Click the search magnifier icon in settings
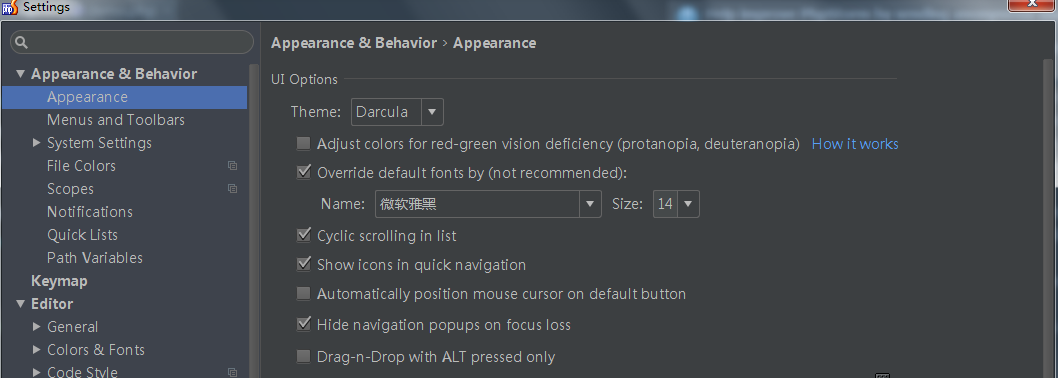Screen dimensions: 1058x378 point(21,43)
